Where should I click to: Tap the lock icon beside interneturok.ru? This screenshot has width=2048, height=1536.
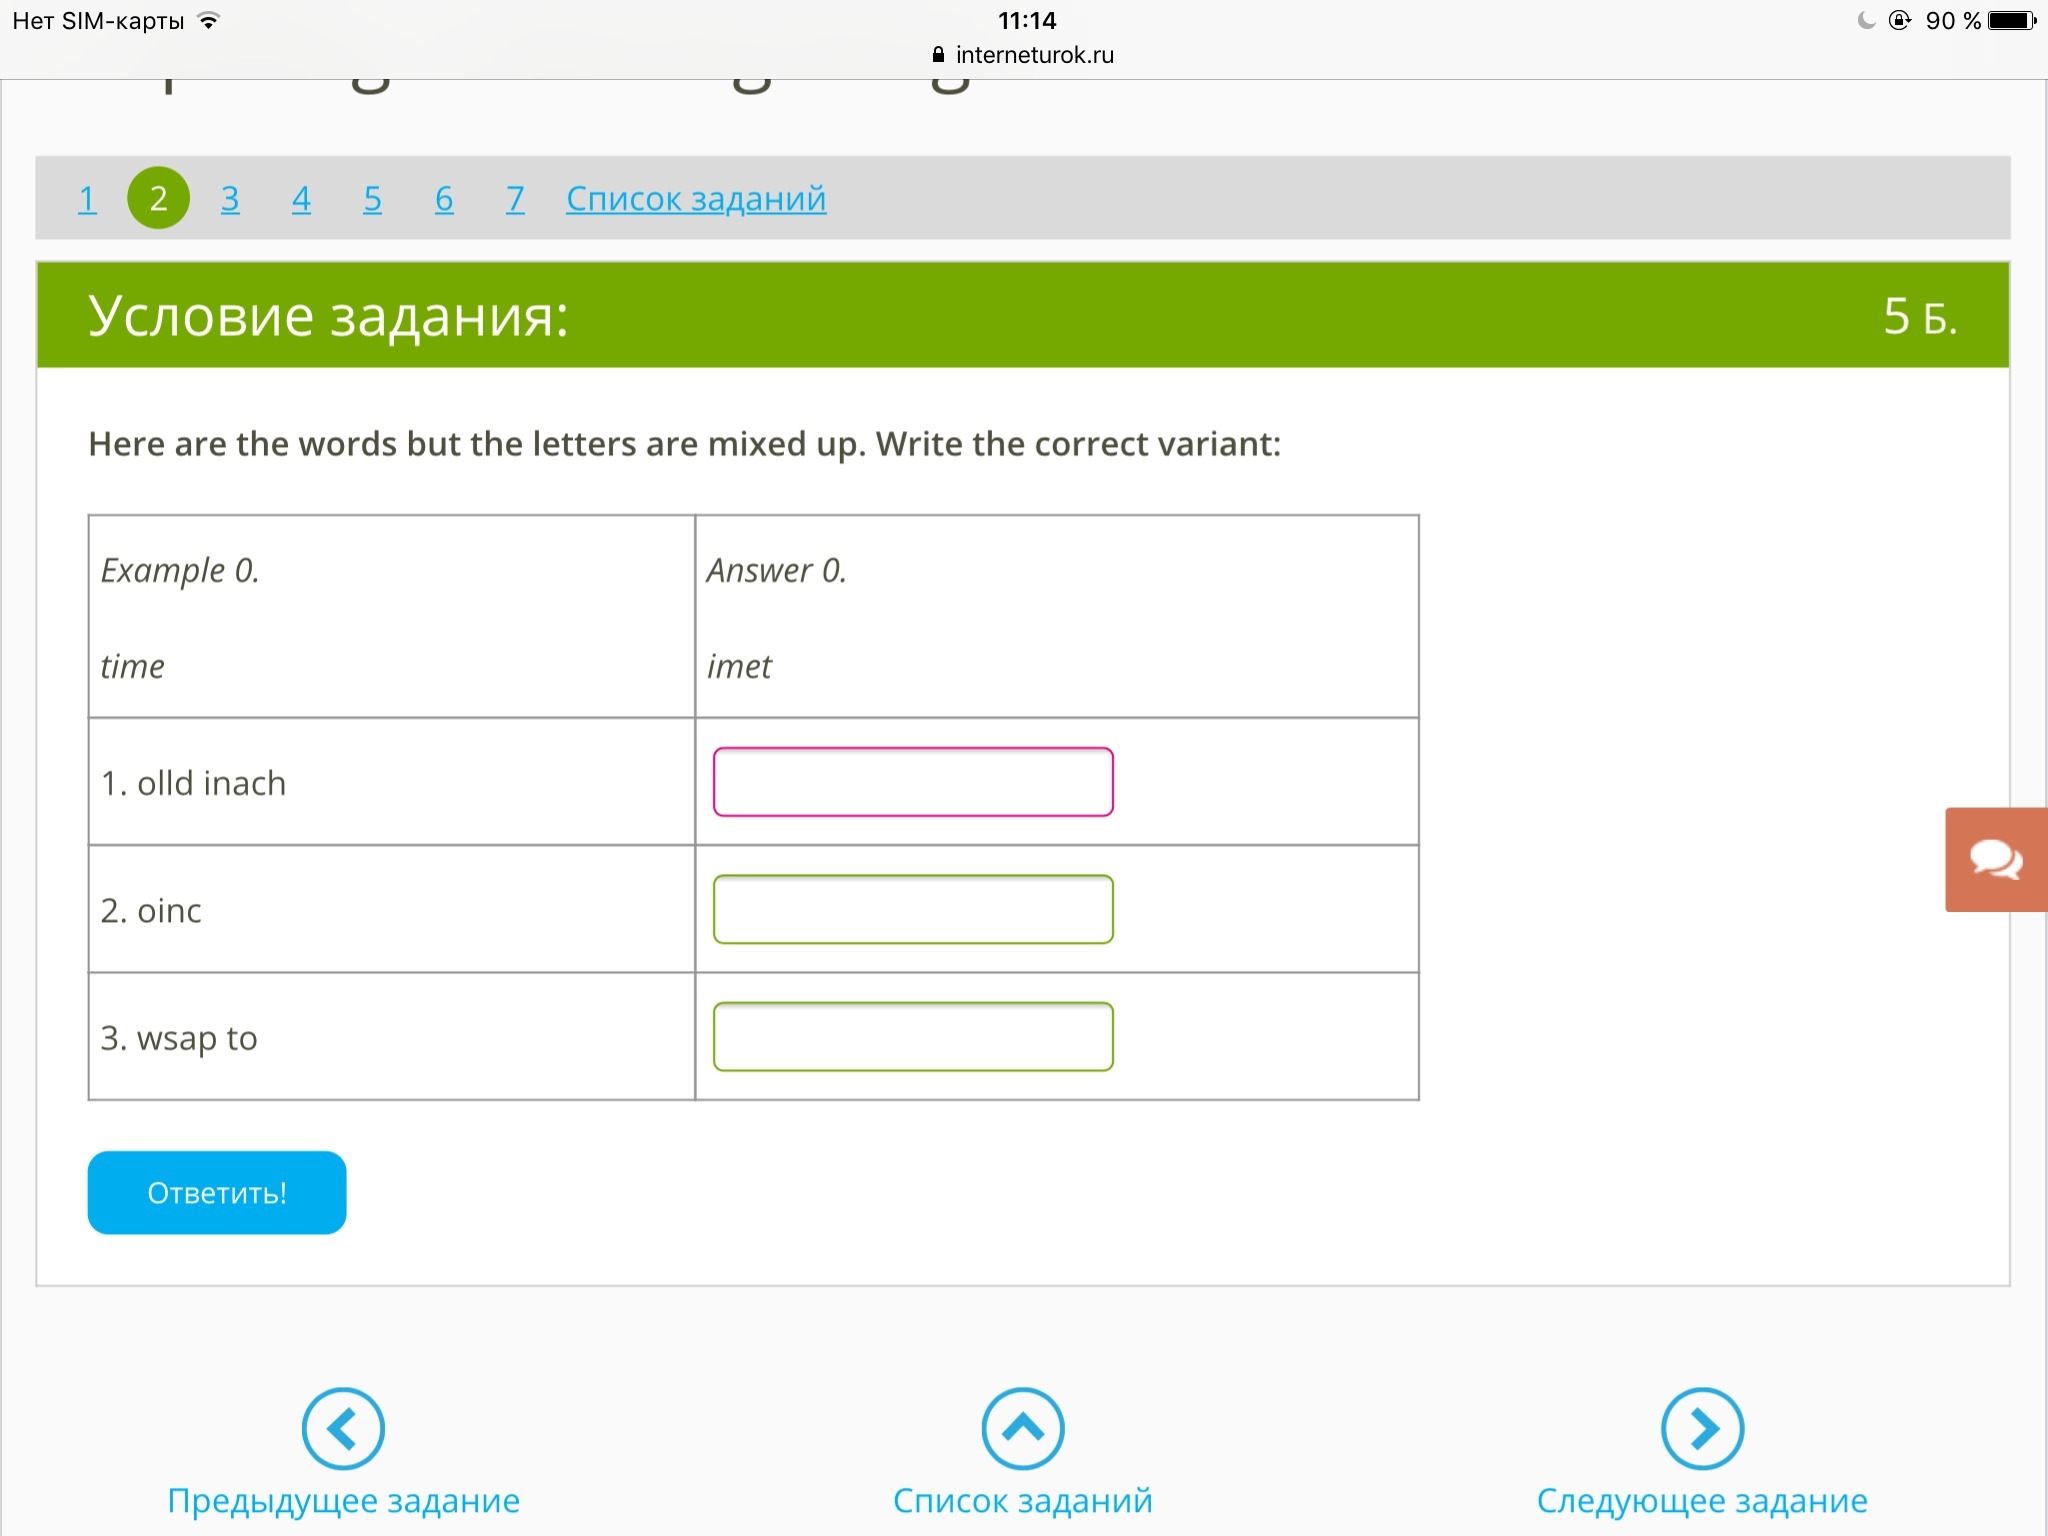click(938, 55)
